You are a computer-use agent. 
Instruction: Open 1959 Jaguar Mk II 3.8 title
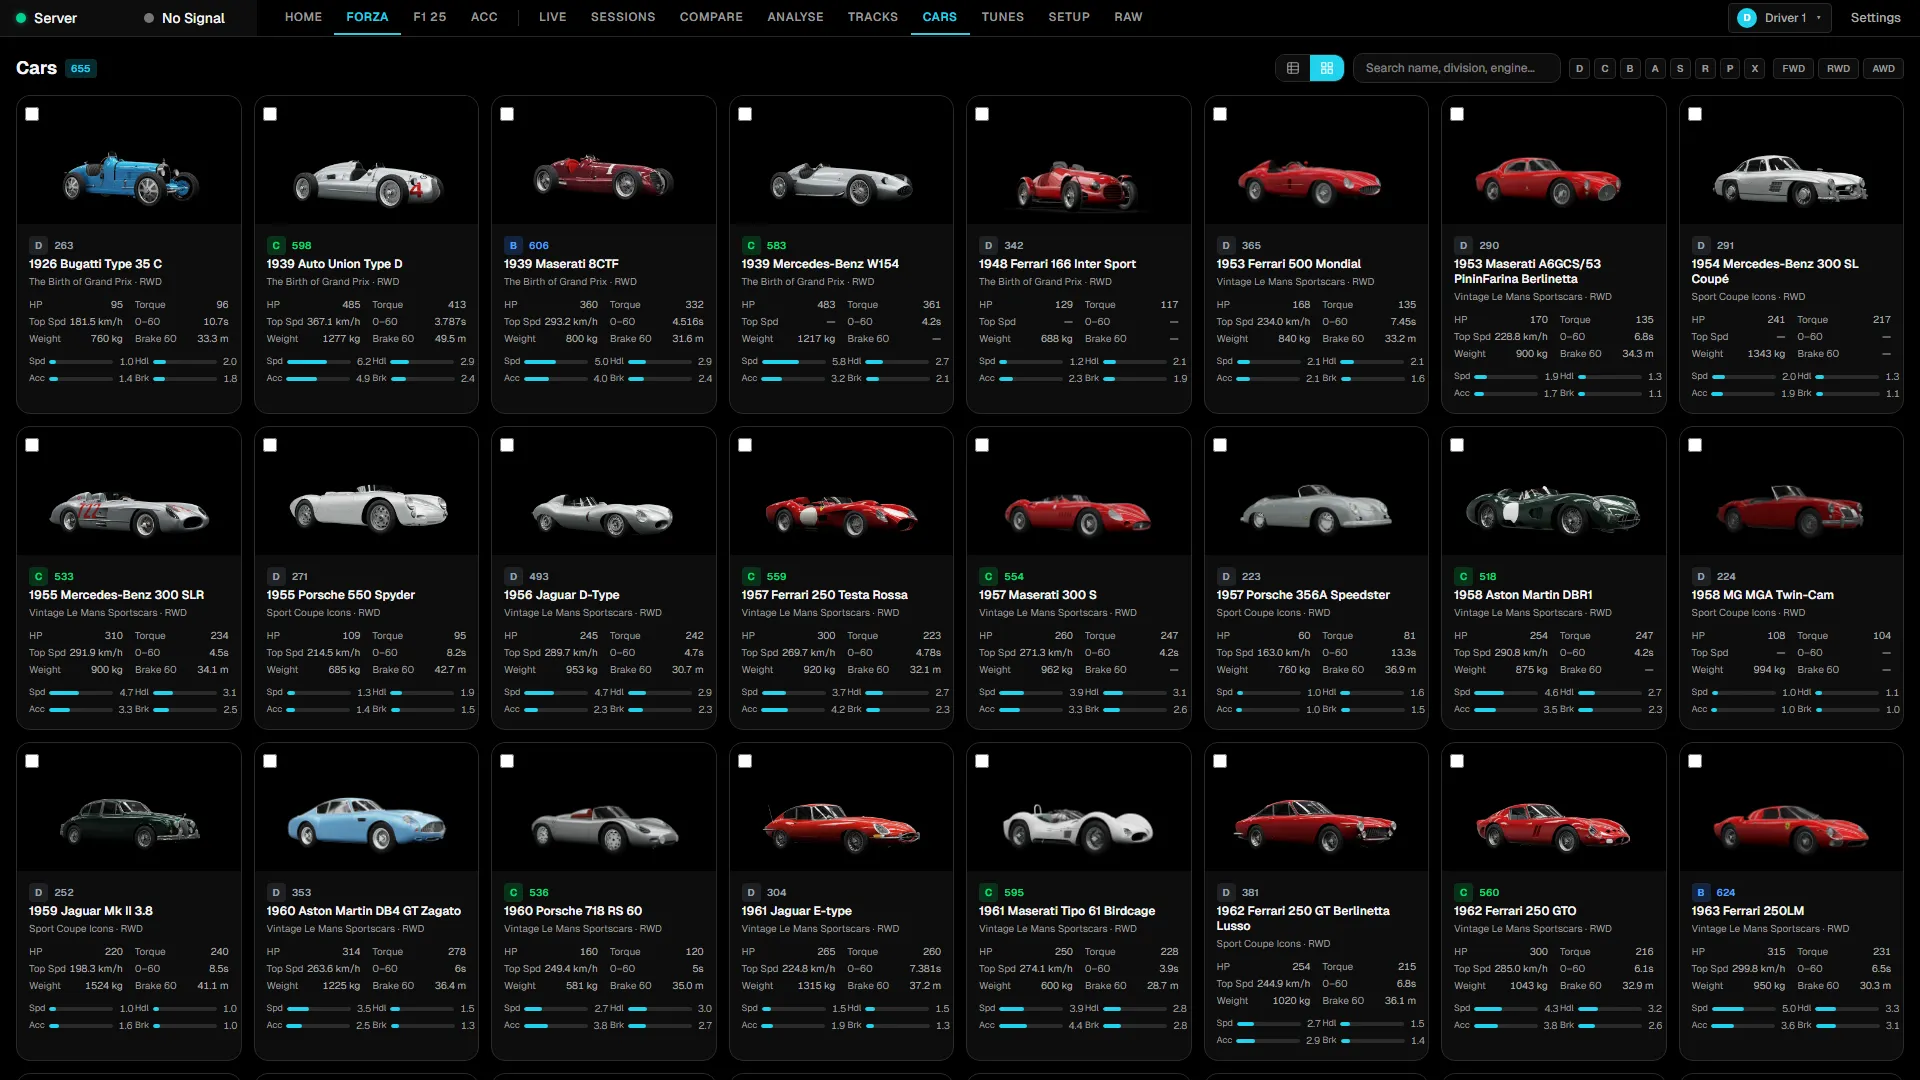tap(91, 911)
